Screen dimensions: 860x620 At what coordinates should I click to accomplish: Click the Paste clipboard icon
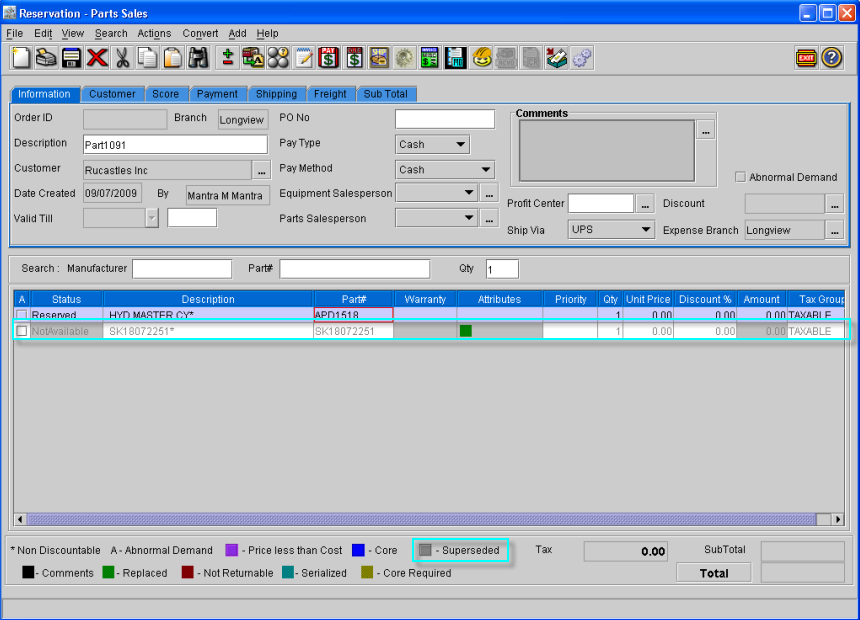(173, 58)
